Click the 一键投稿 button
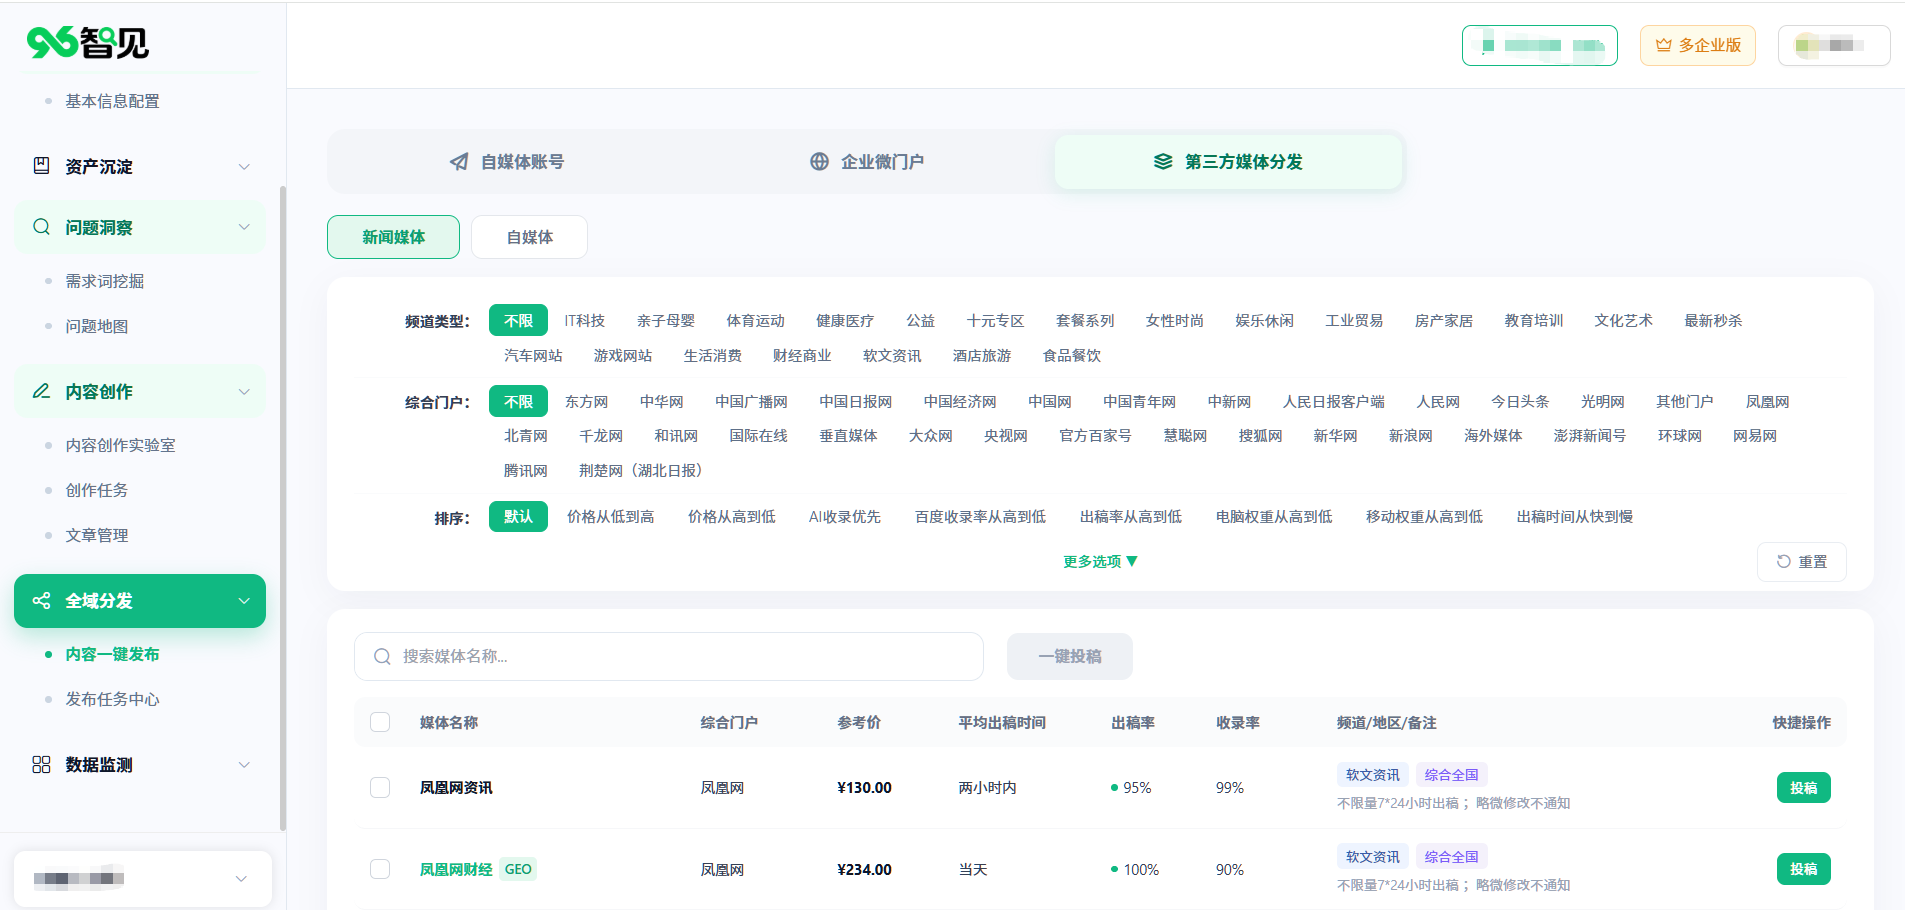1905x910 pixels. click(1070, 657)
